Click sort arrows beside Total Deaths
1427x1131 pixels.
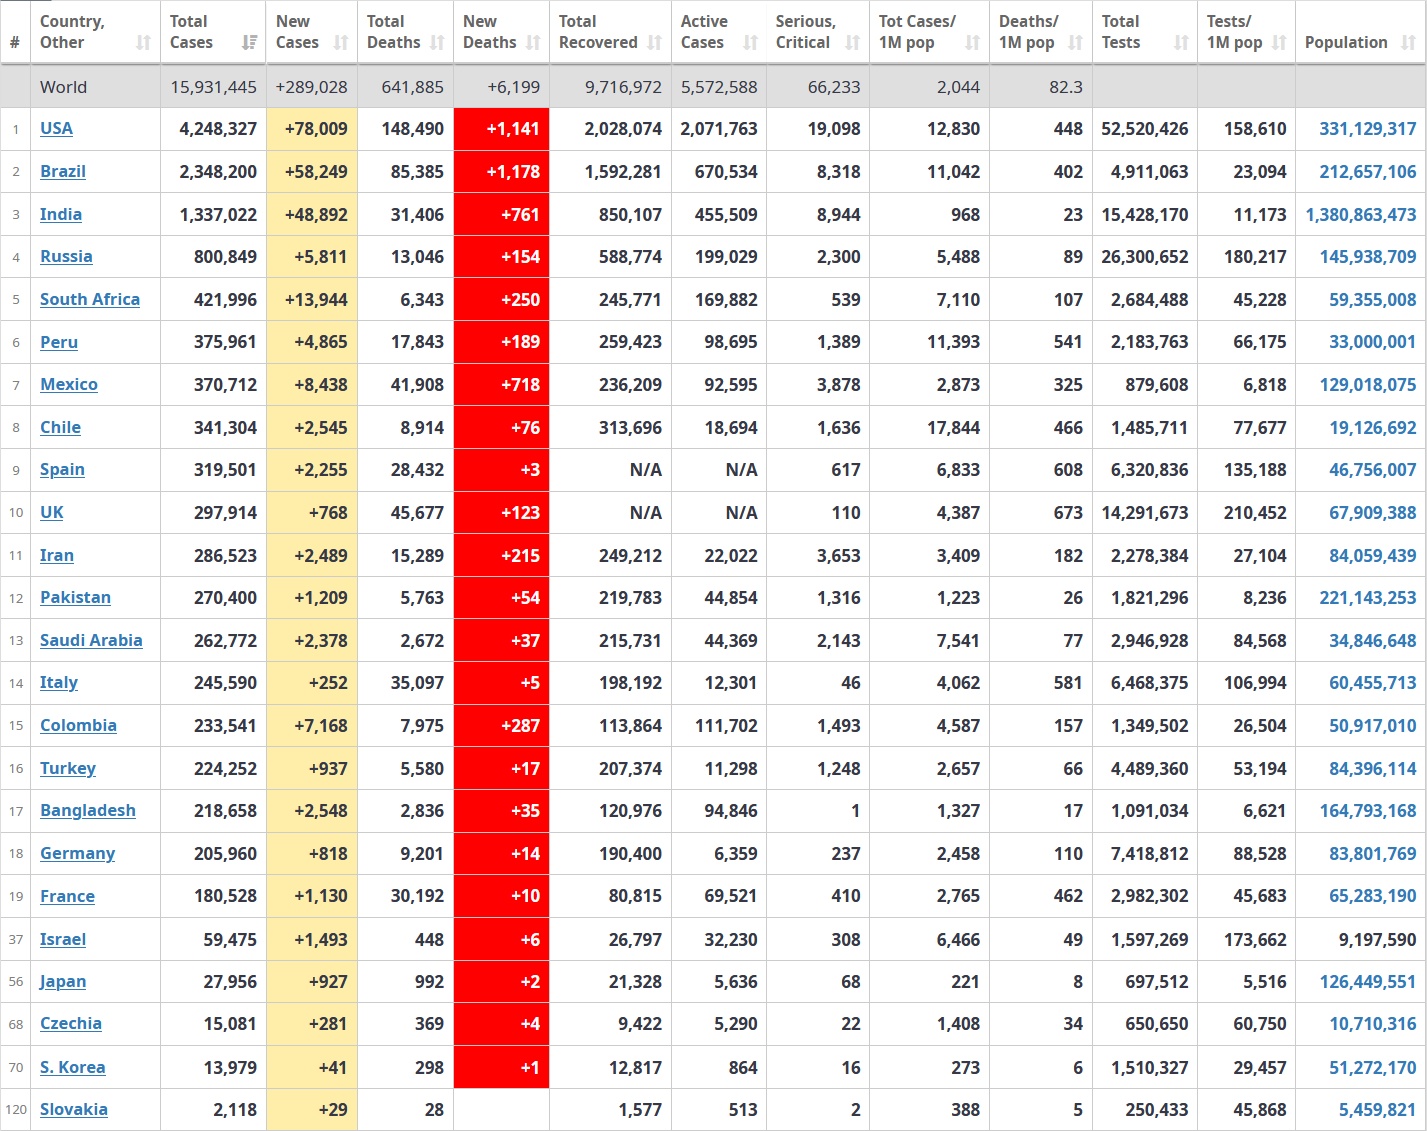pyautogui.click(x=437, y=43)
